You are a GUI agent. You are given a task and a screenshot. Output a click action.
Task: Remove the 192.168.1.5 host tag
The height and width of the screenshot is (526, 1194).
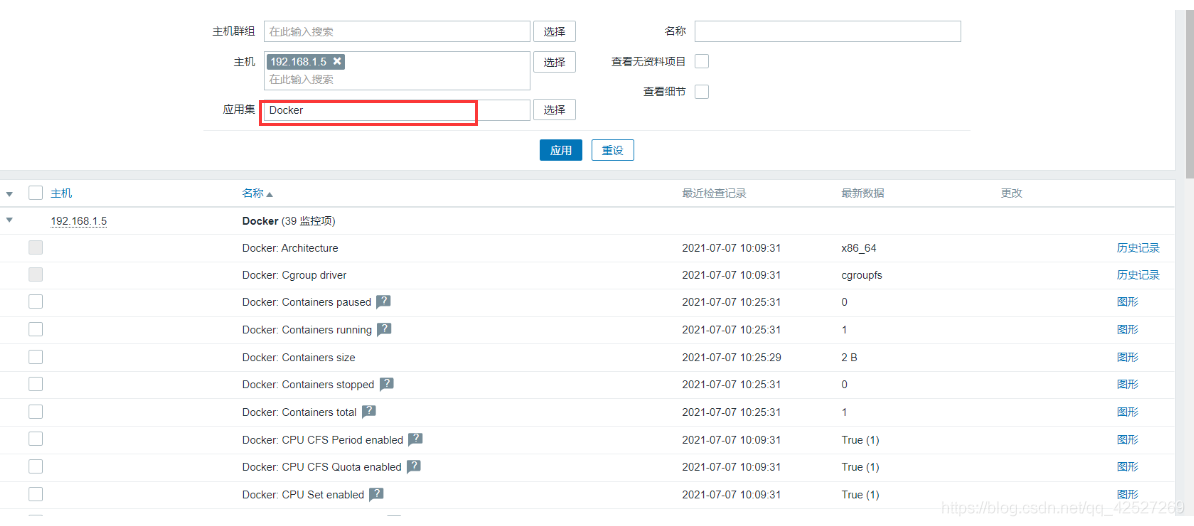pos(338,62)
